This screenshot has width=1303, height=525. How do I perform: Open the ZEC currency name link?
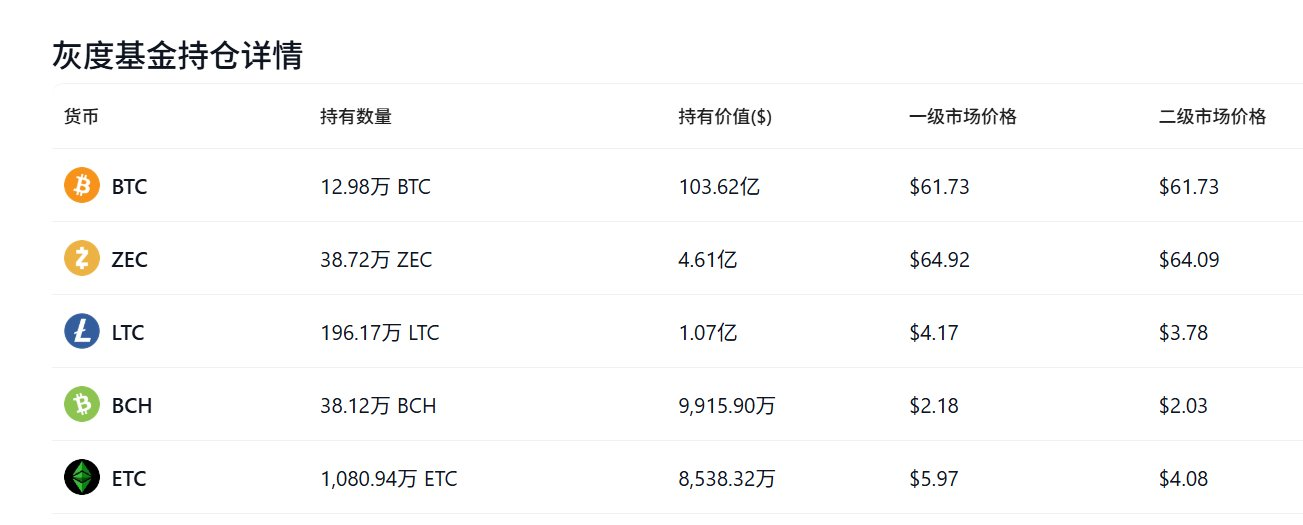(x=129, y=260)
